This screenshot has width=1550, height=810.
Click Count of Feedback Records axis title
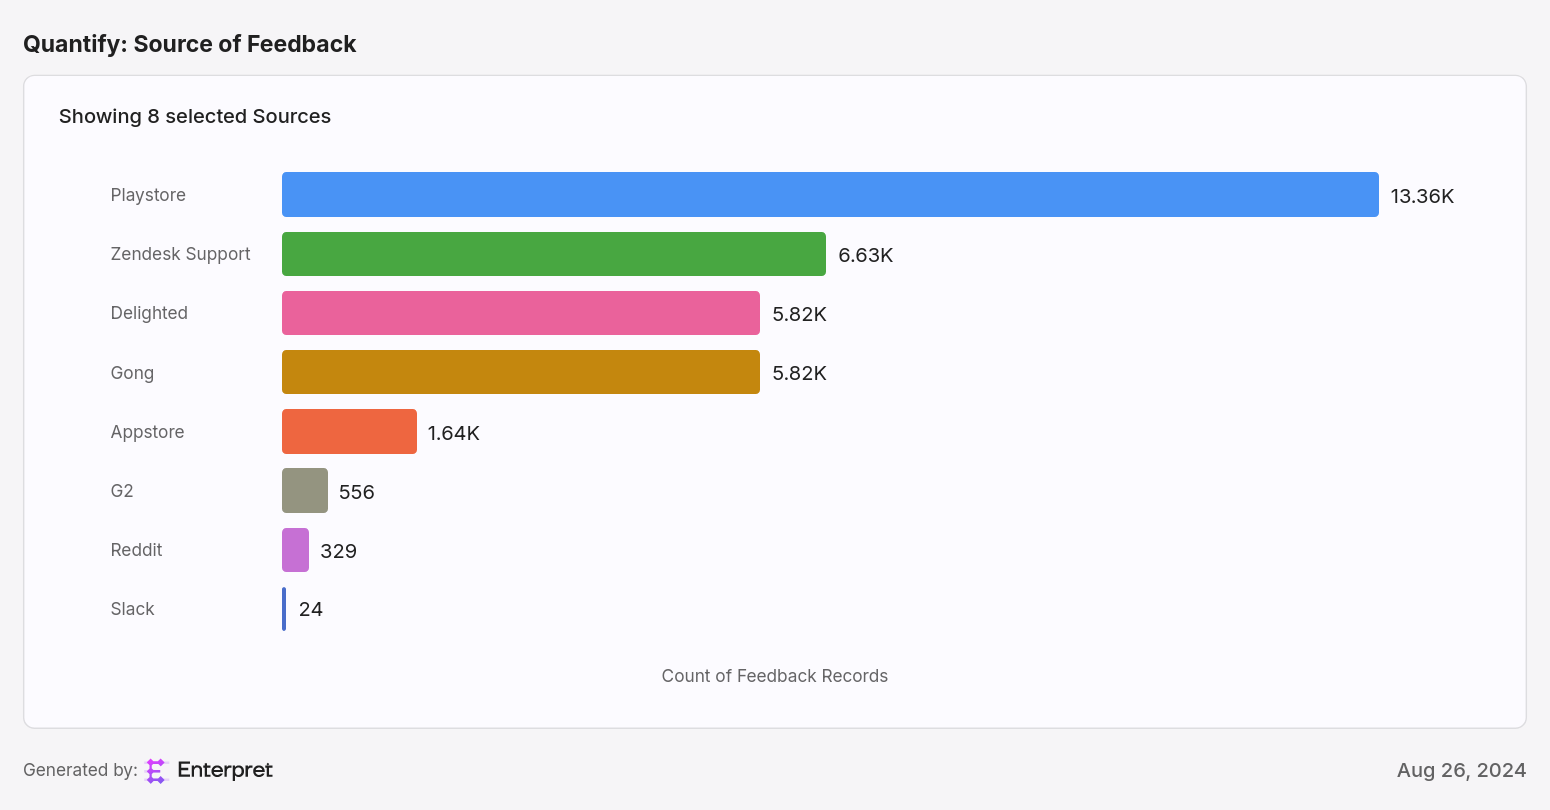[x=775, y=676]
